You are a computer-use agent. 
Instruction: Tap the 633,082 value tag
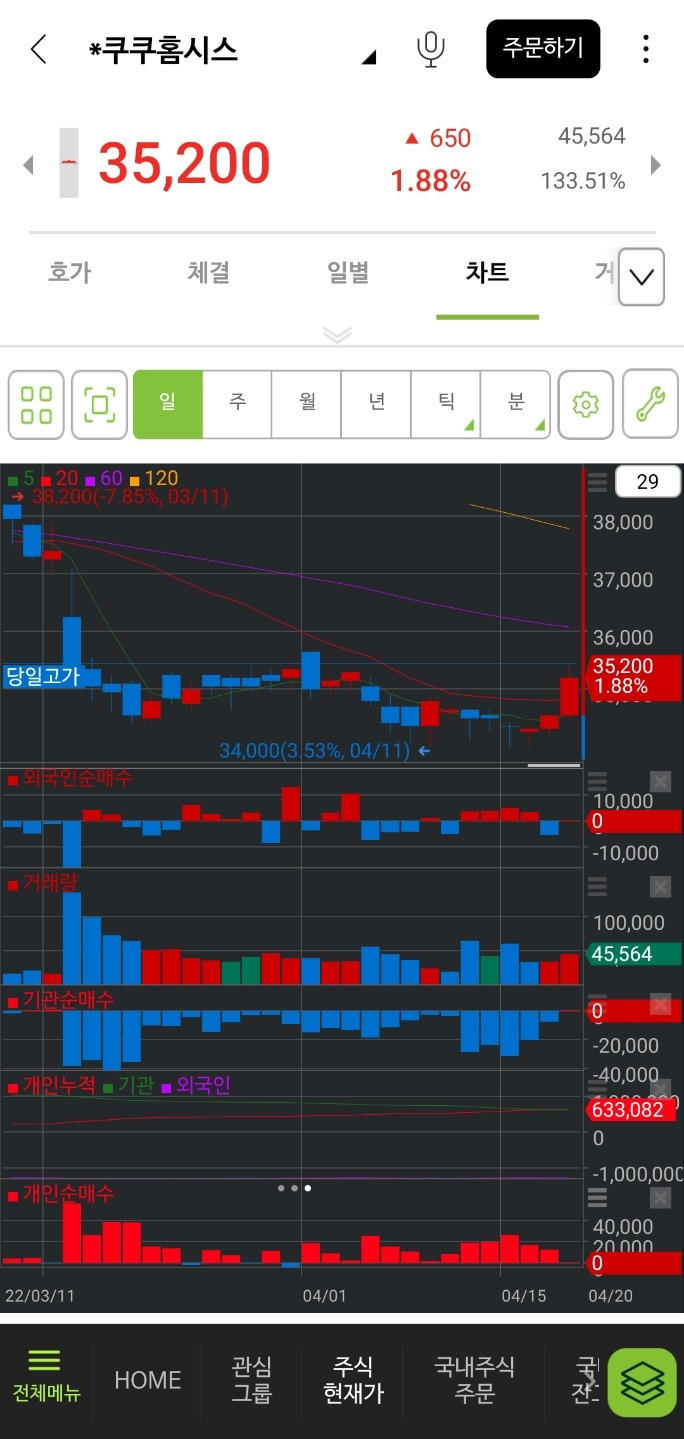[x=631, y=1109]
